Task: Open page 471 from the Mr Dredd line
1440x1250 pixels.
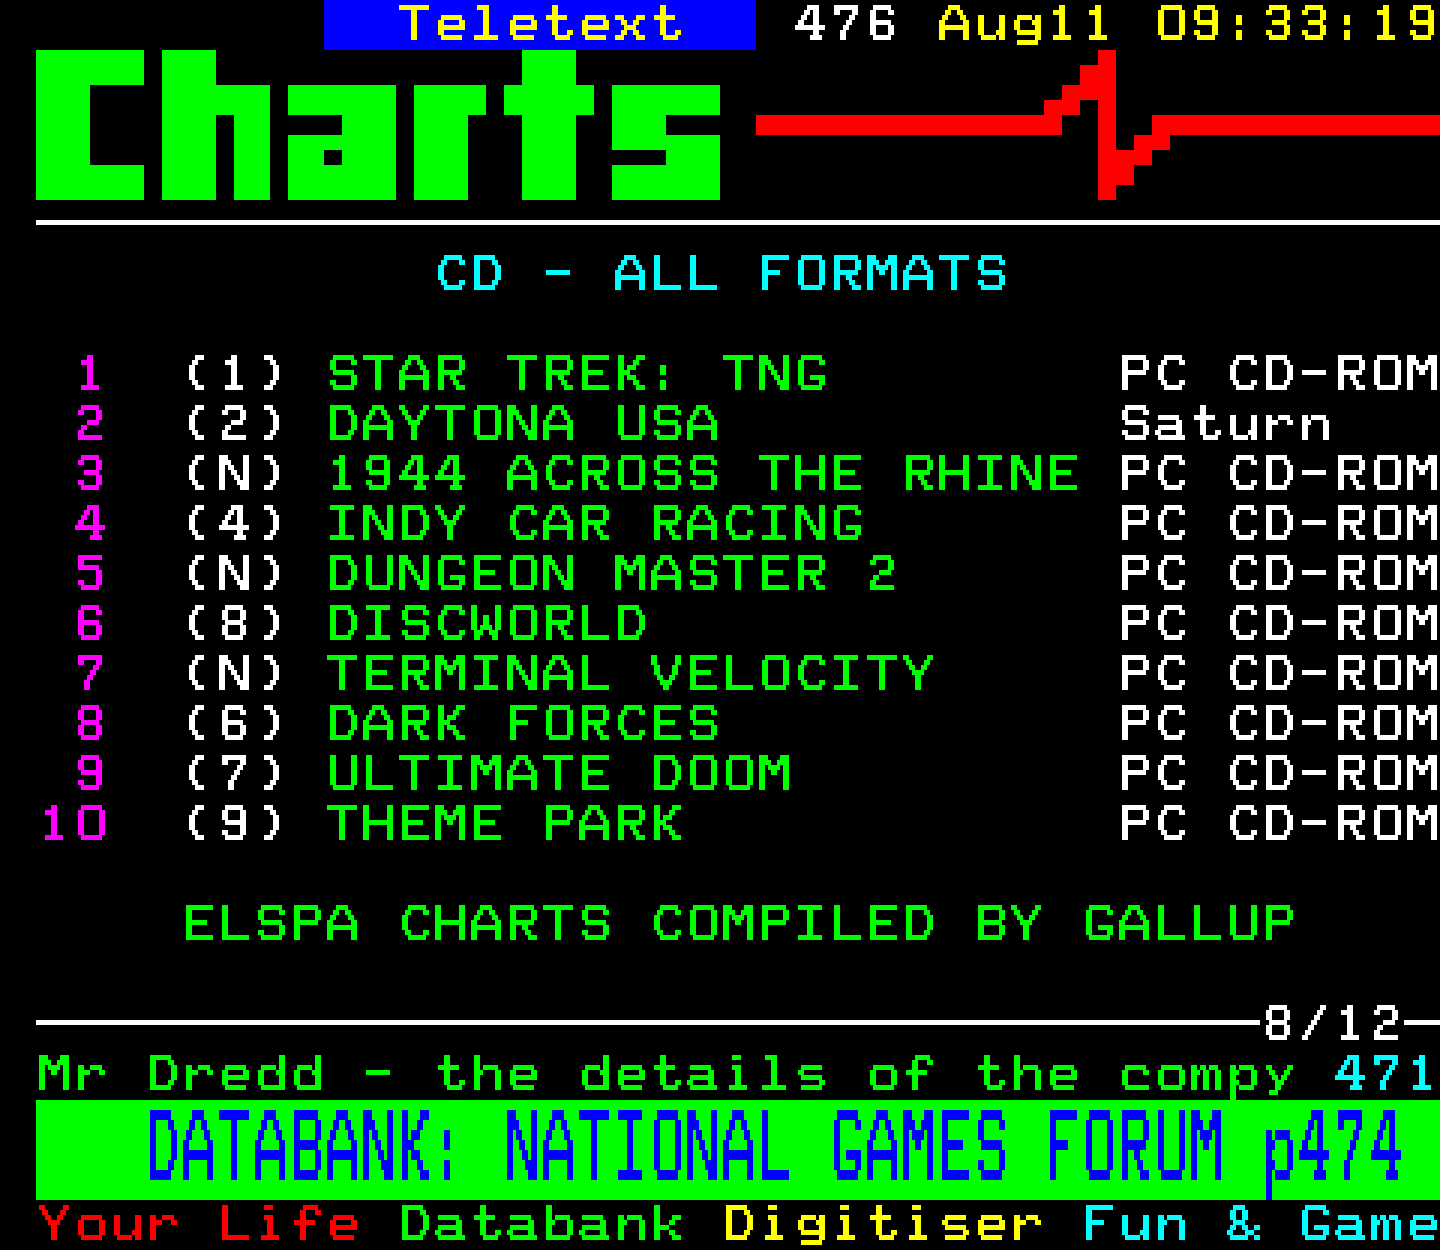Action: [1385, 1074]
